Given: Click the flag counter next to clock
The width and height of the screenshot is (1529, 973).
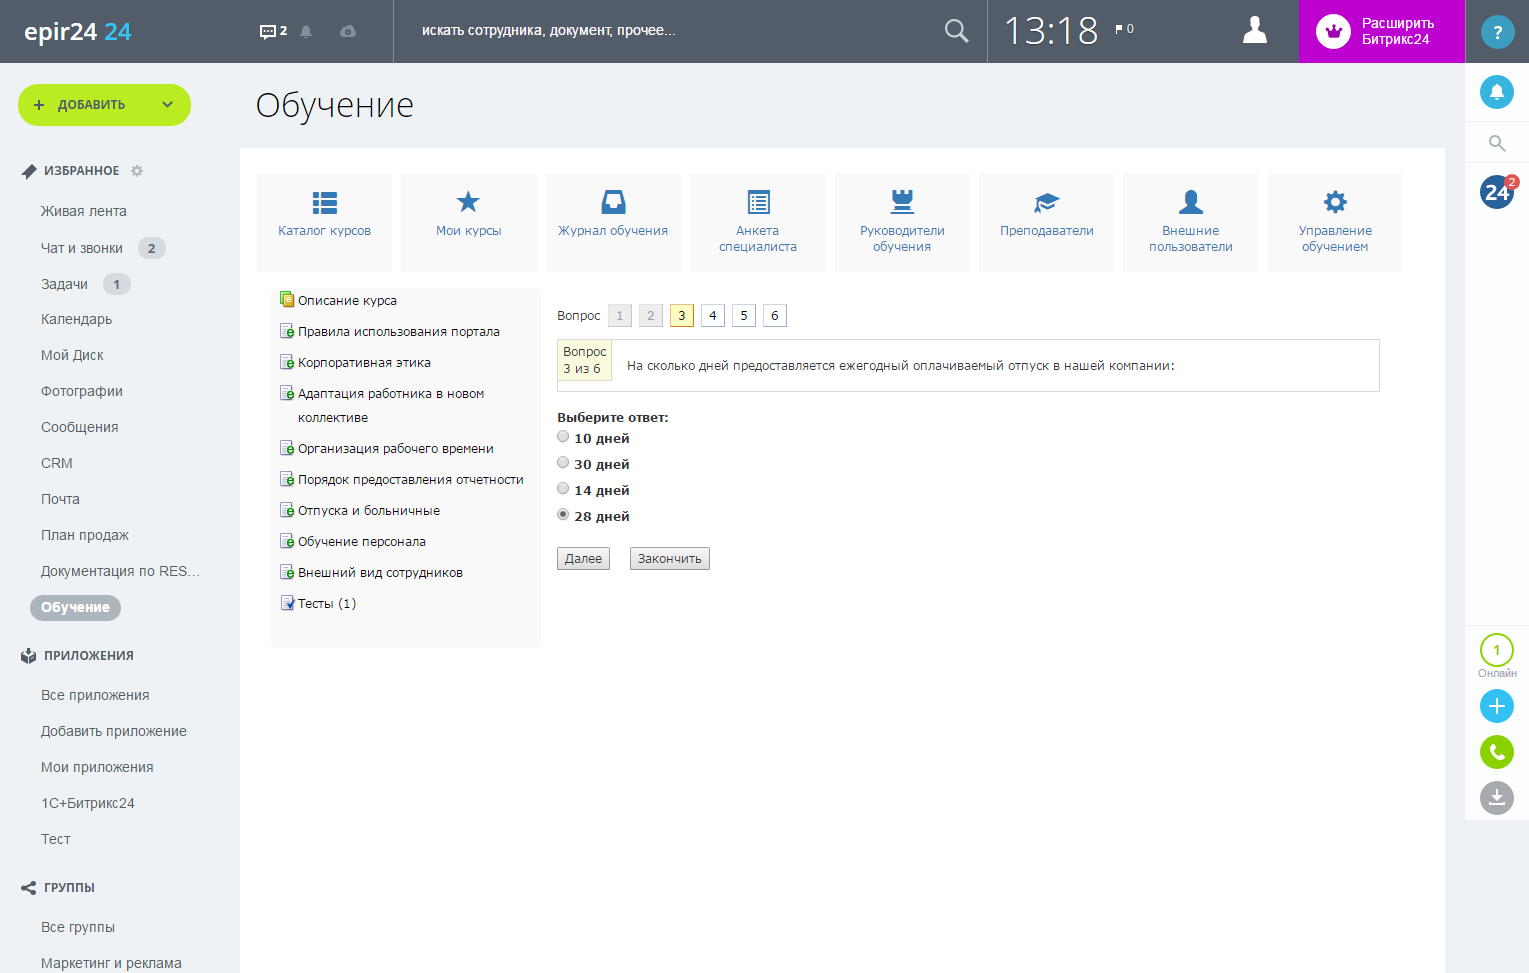Looking at the screenshot, I should (1124, 29).
